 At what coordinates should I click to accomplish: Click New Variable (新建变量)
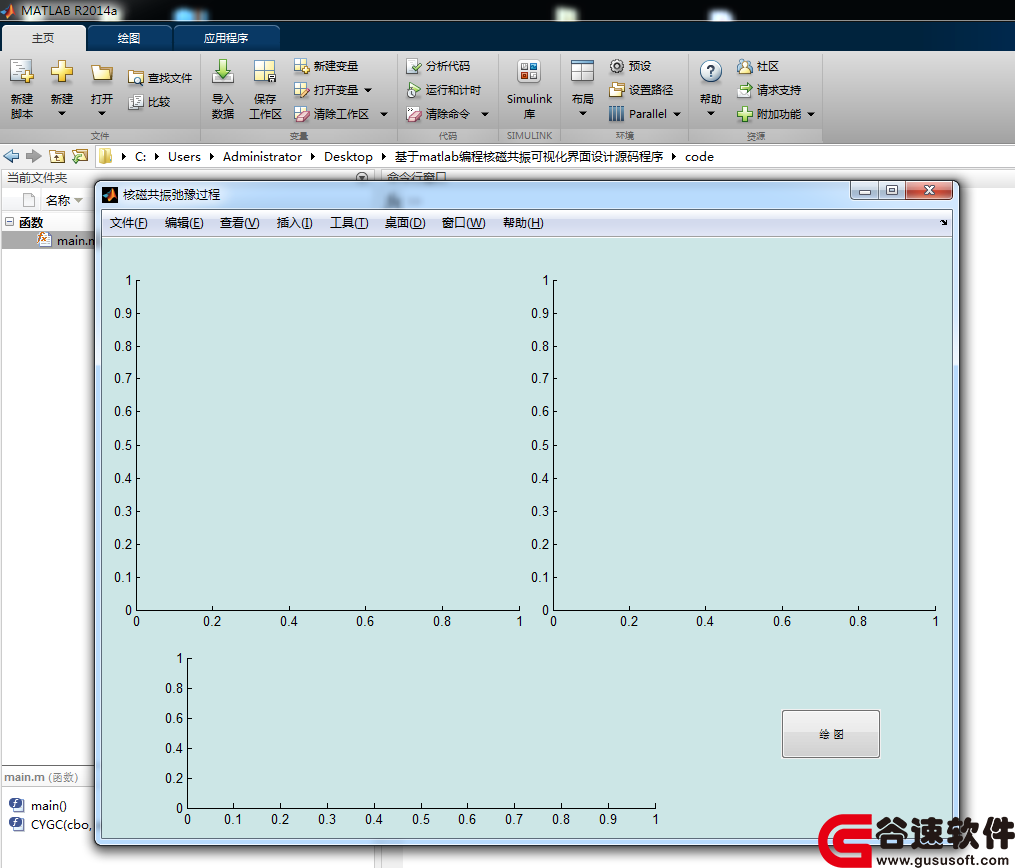tap(326, 66)
